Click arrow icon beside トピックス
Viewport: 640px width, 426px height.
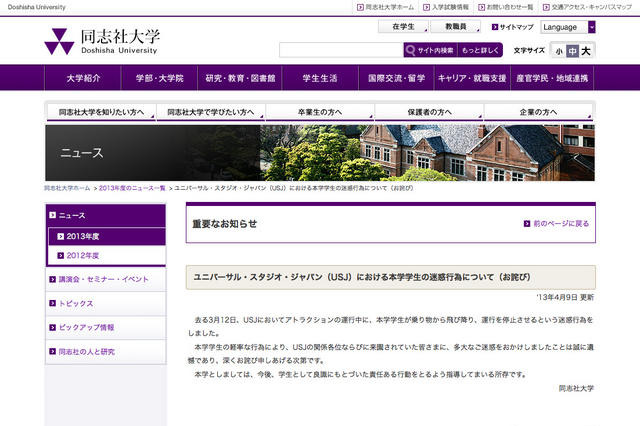(x=52, y=303)
